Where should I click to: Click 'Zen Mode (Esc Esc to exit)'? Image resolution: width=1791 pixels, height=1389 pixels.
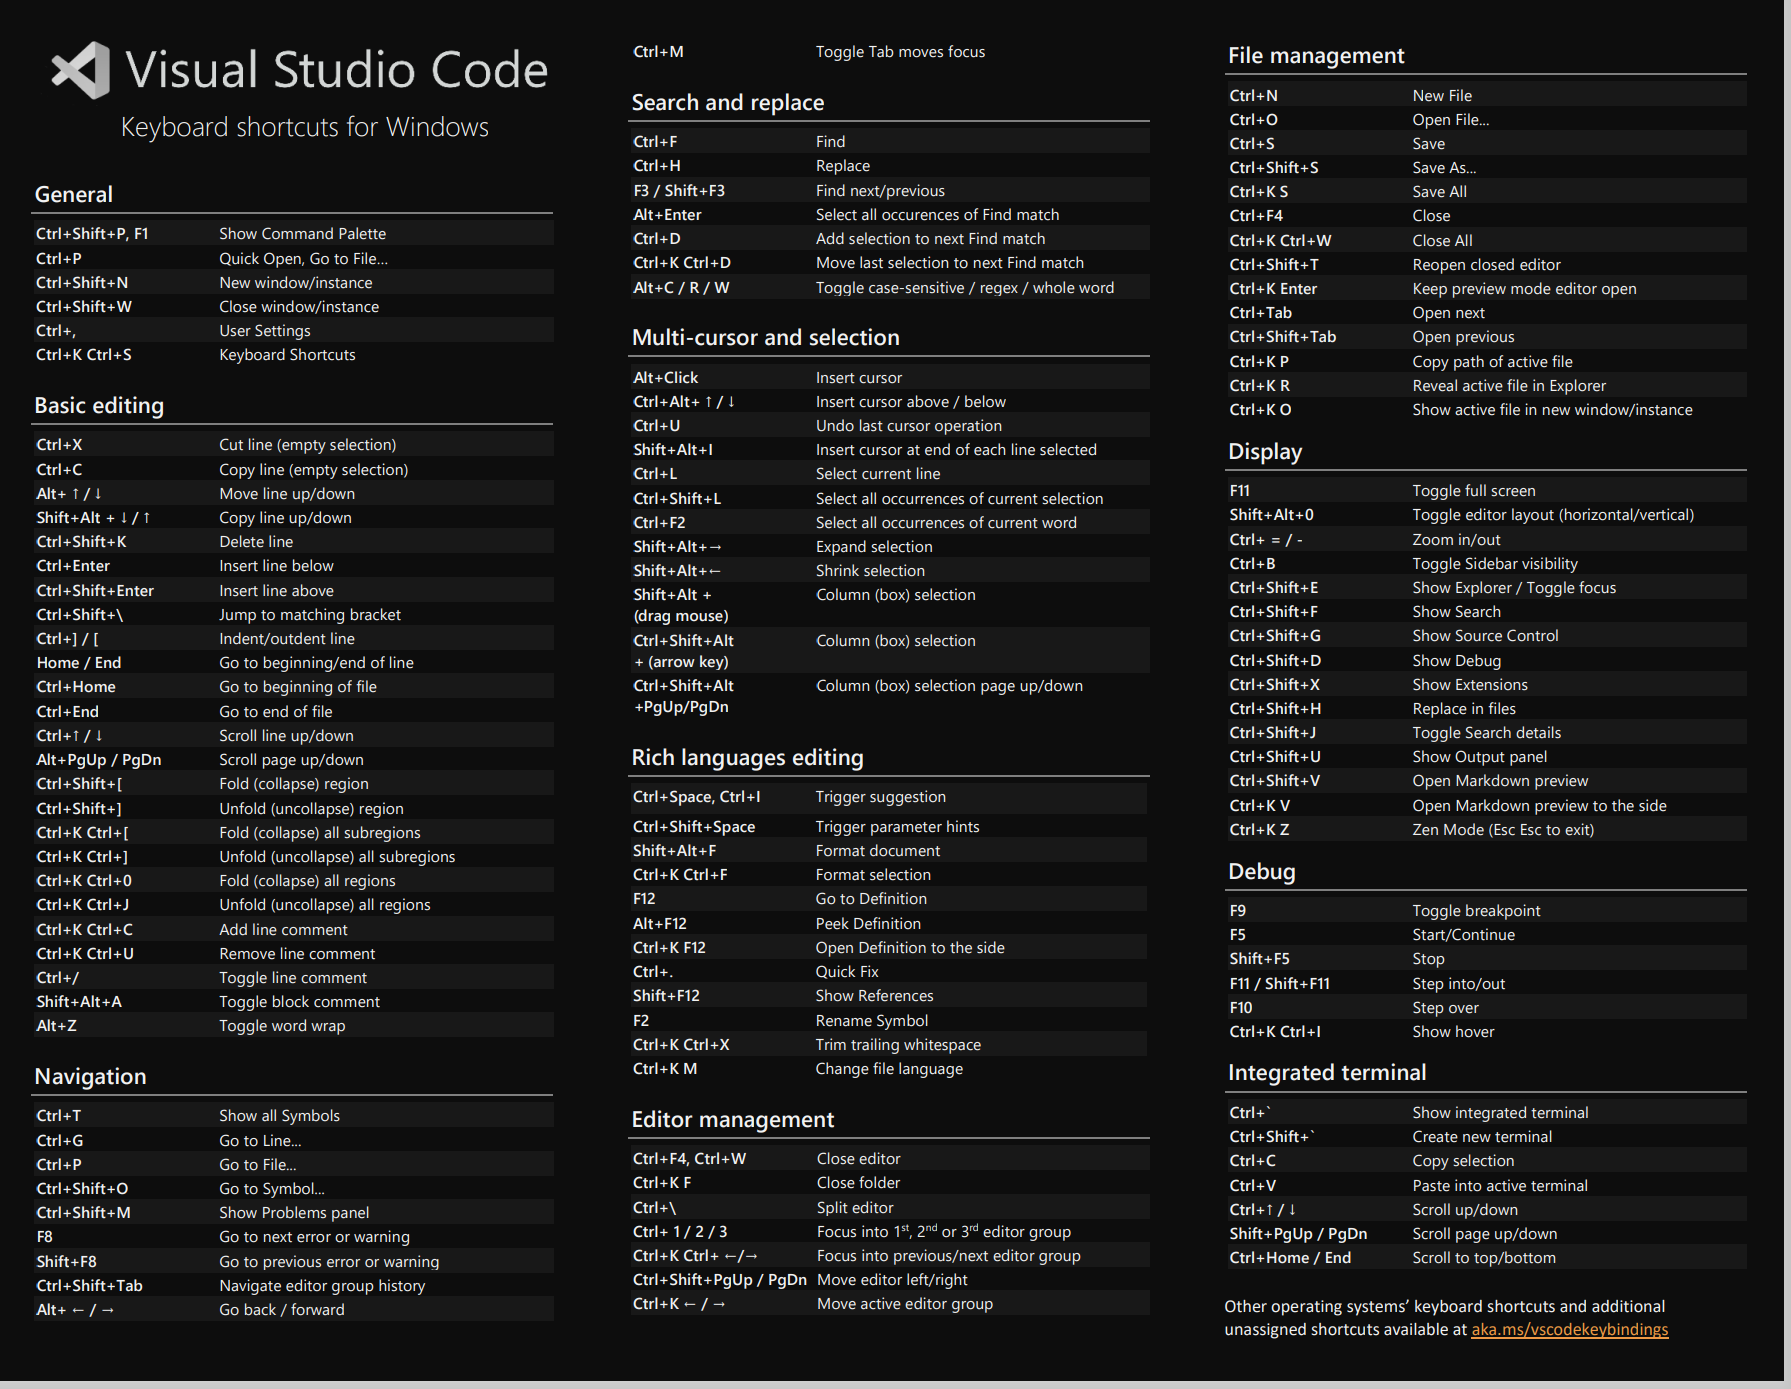pyautogui.click(x=1503, y=830)
